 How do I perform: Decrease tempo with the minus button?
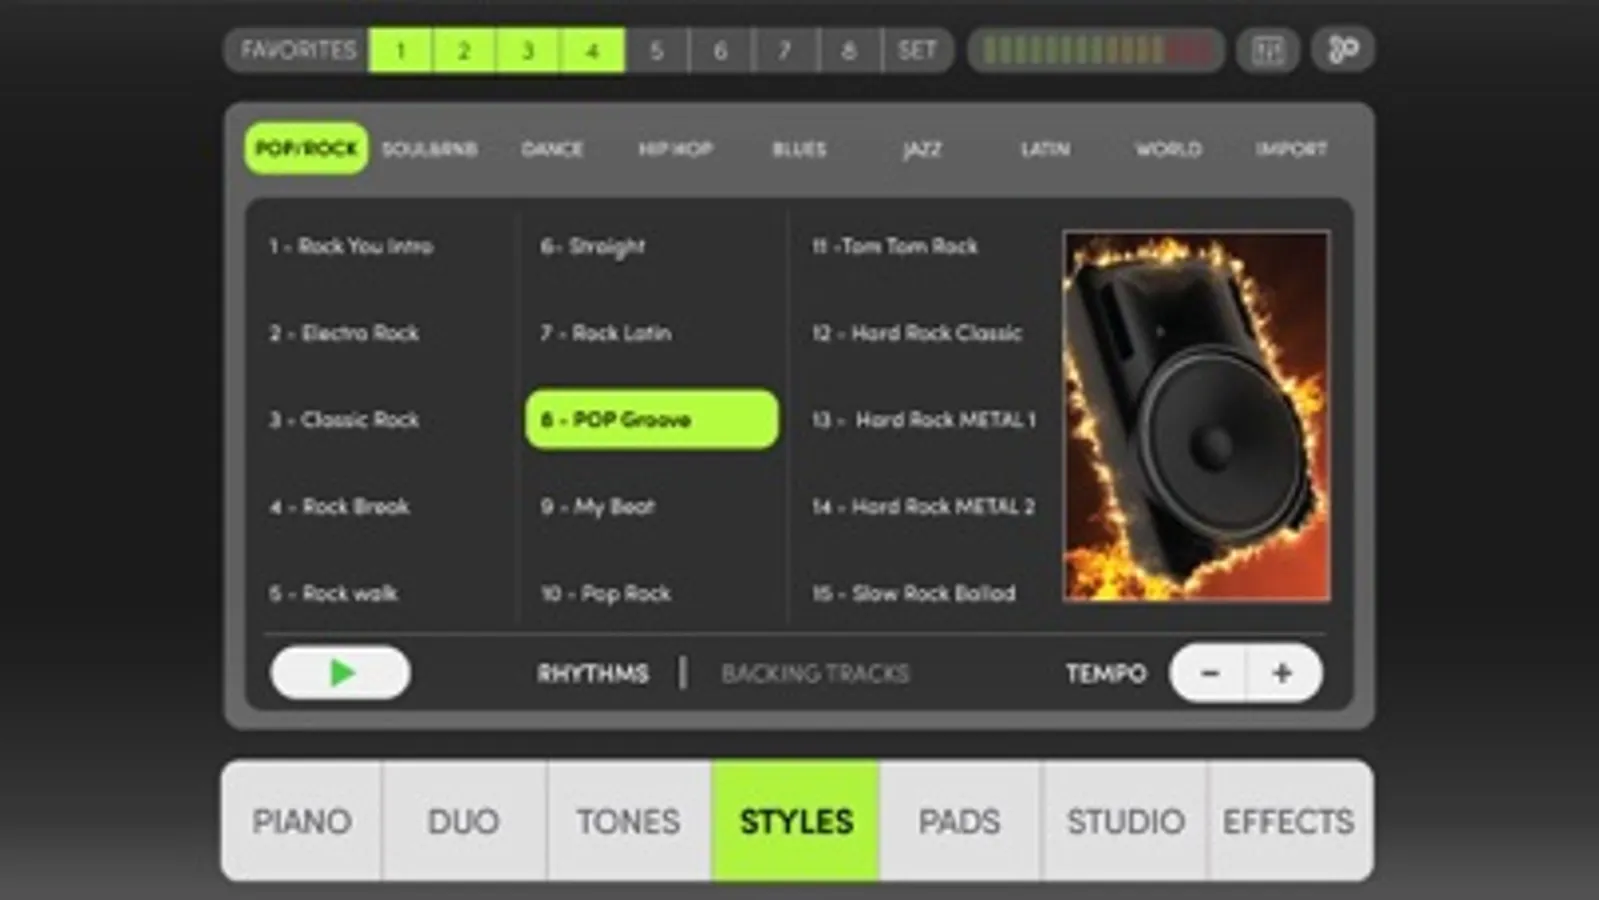(1209, 673)
